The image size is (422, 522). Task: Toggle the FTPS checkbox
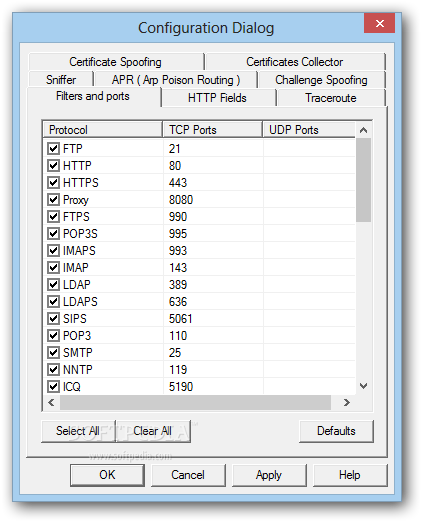click(x=53, y=216)
